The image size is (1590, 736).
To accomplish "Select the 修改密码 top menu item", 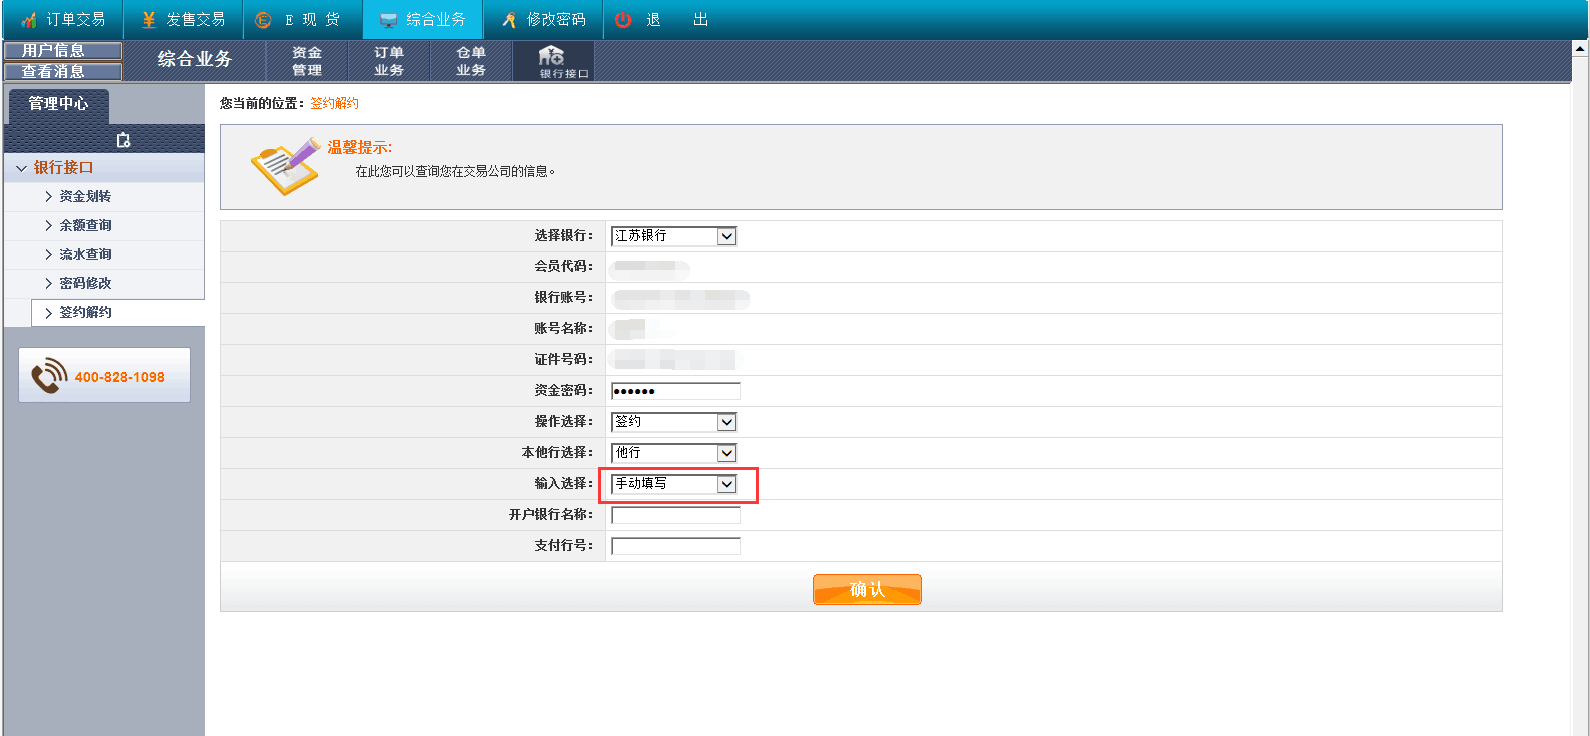I will [x=543, y=20].
